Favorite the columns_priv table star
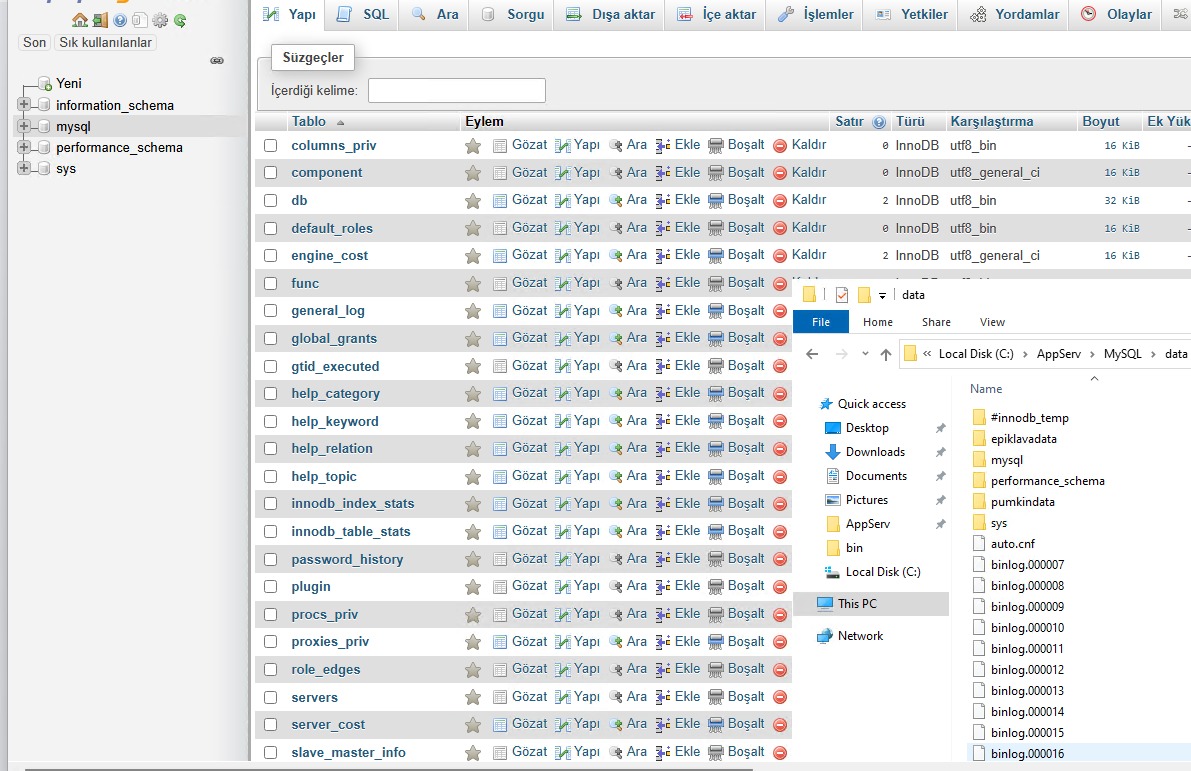The image size is (1191, 771). tap(472, 146)
